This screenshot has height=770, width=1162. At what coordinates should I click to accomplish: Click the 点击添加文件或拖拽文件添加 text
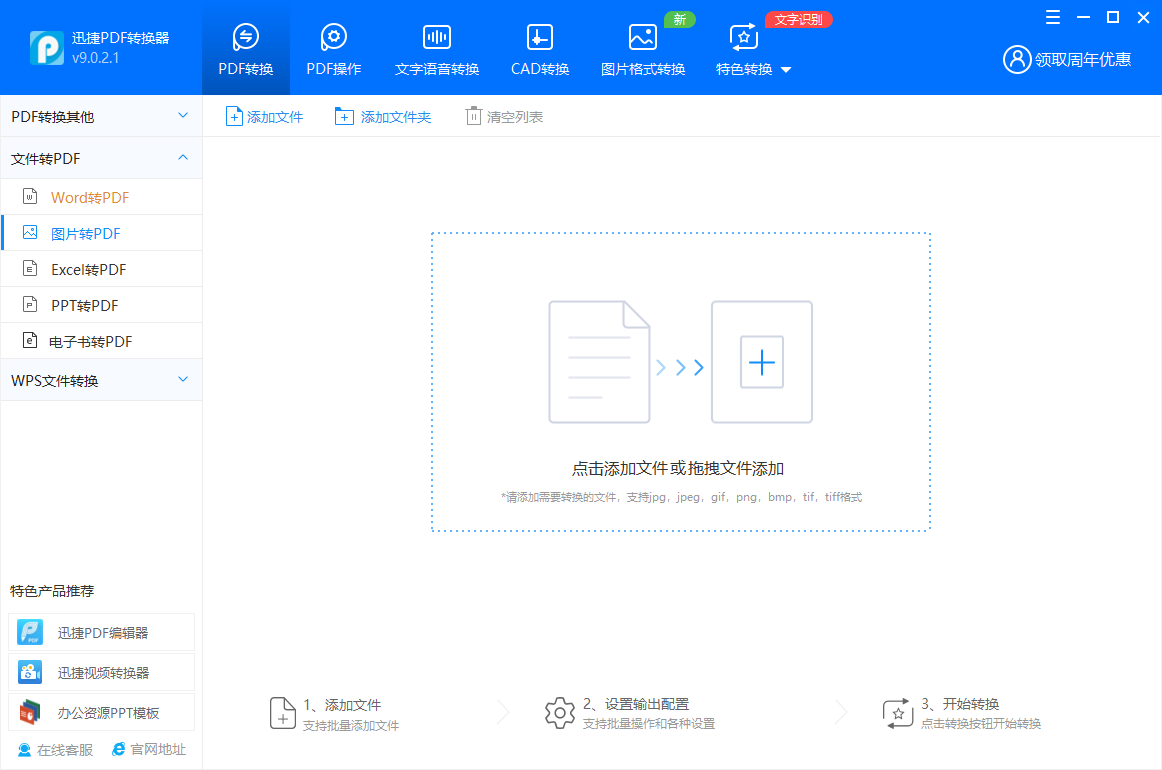677,468
